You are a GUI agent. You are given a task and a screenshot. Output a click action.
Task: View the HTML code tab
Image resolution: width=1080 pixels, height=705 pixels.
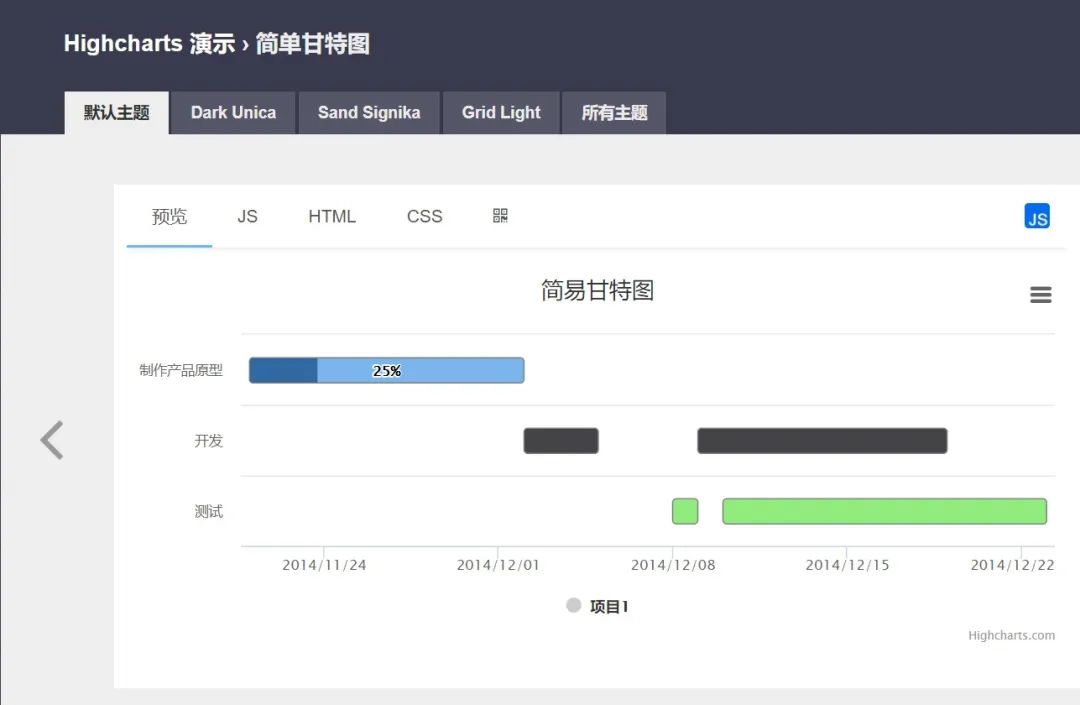(332, 216)
